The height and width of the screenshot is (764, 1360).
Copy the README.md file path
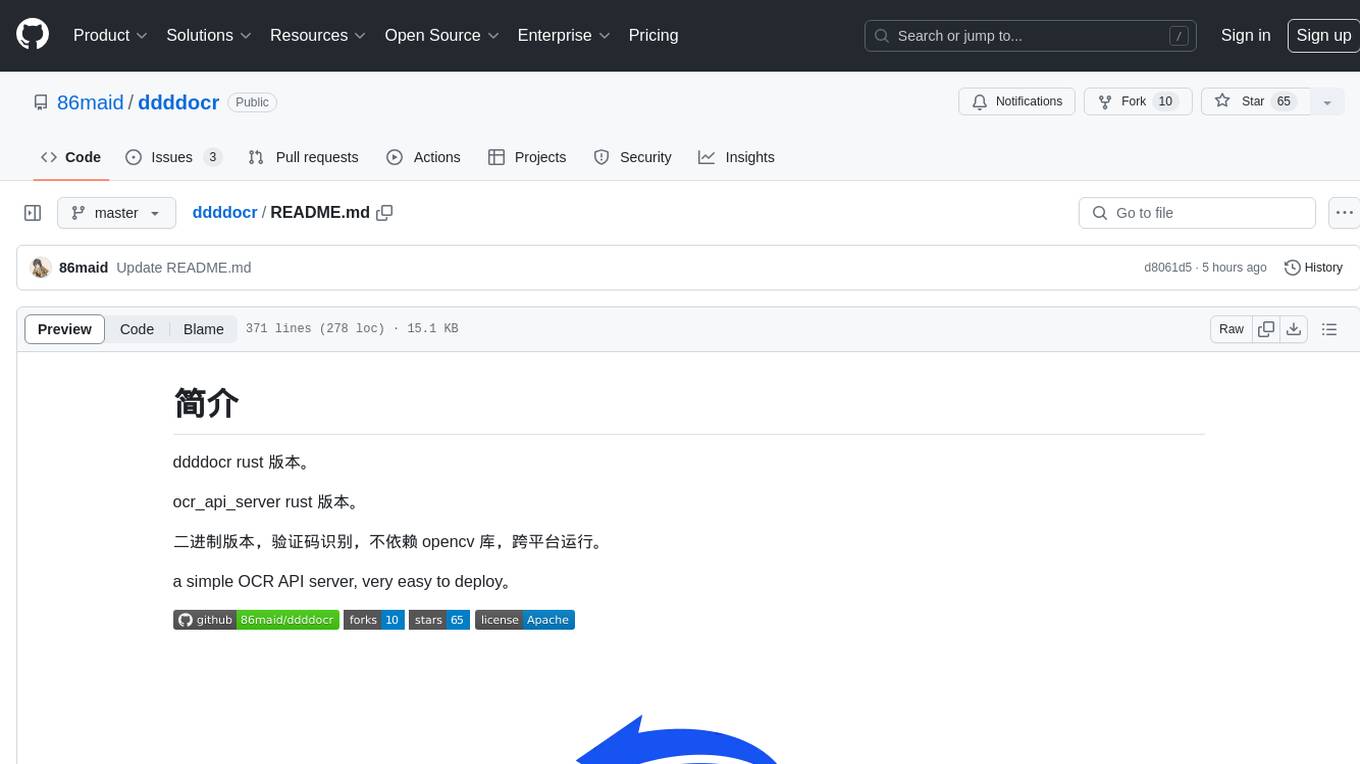coord(384,213)
